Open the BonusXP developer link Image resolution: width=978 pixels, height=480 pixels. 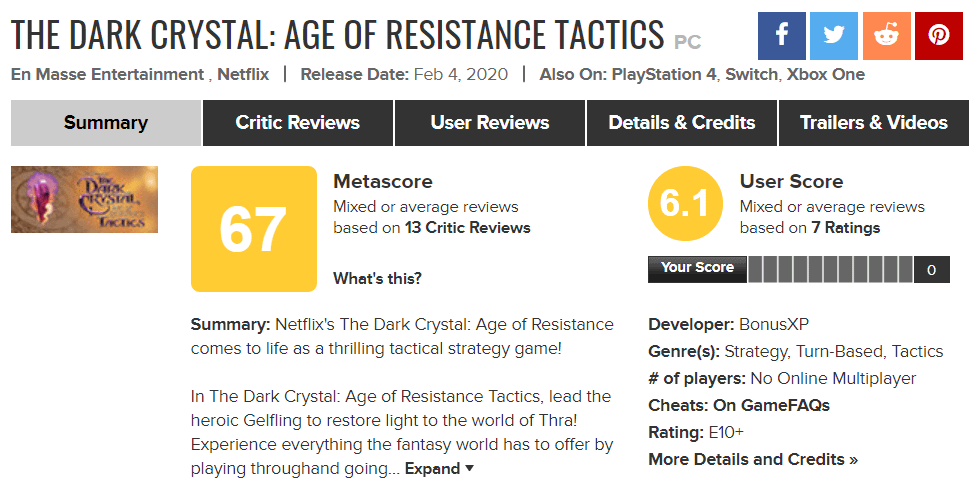[x=775, y=325]
